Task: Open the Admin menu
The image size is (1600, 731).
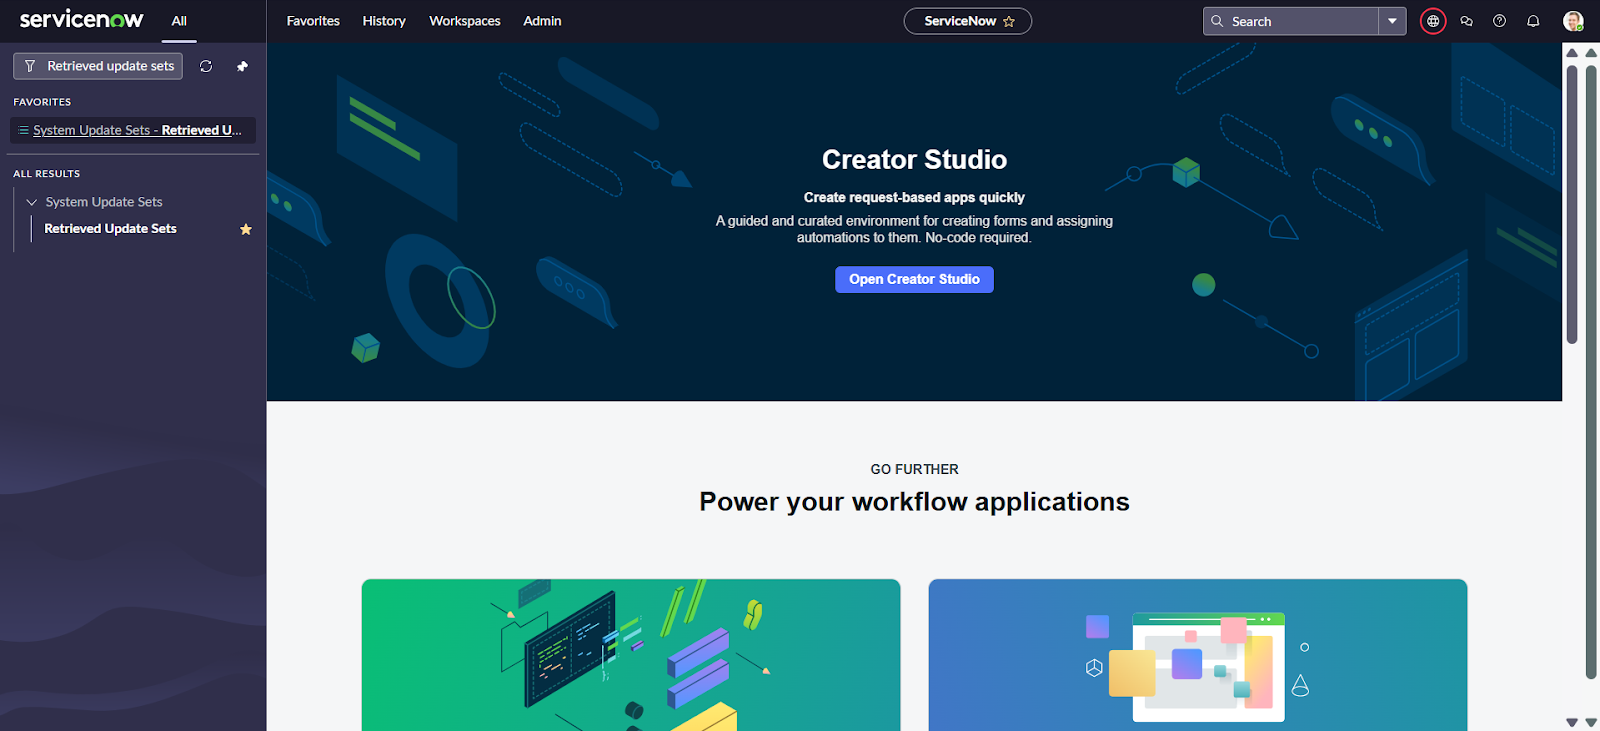Action: (x=542, y=21)
